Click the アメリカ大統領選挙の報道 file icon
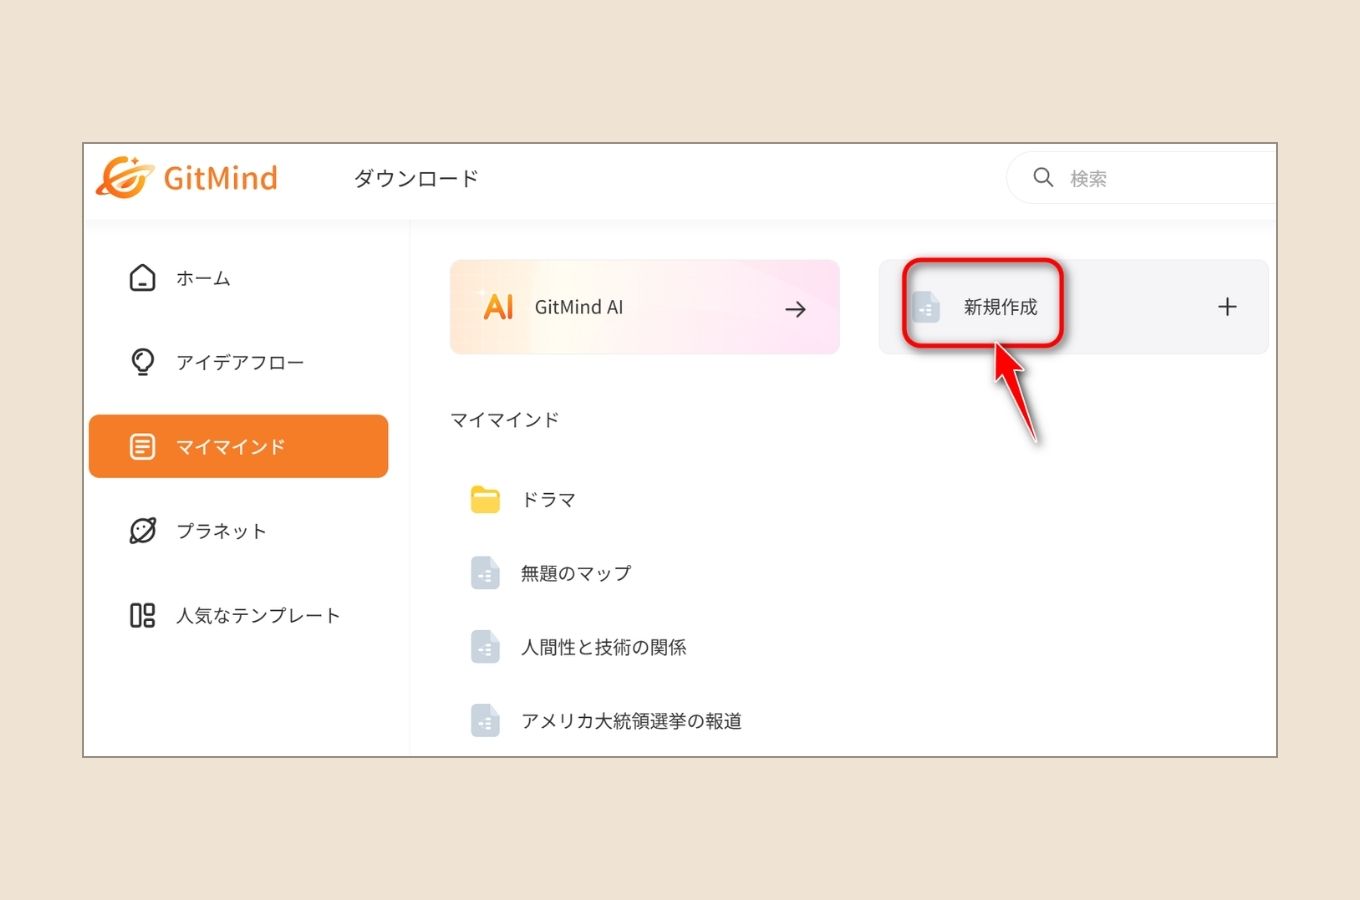This screenshot has width=1360, height=900. [485, 721]
